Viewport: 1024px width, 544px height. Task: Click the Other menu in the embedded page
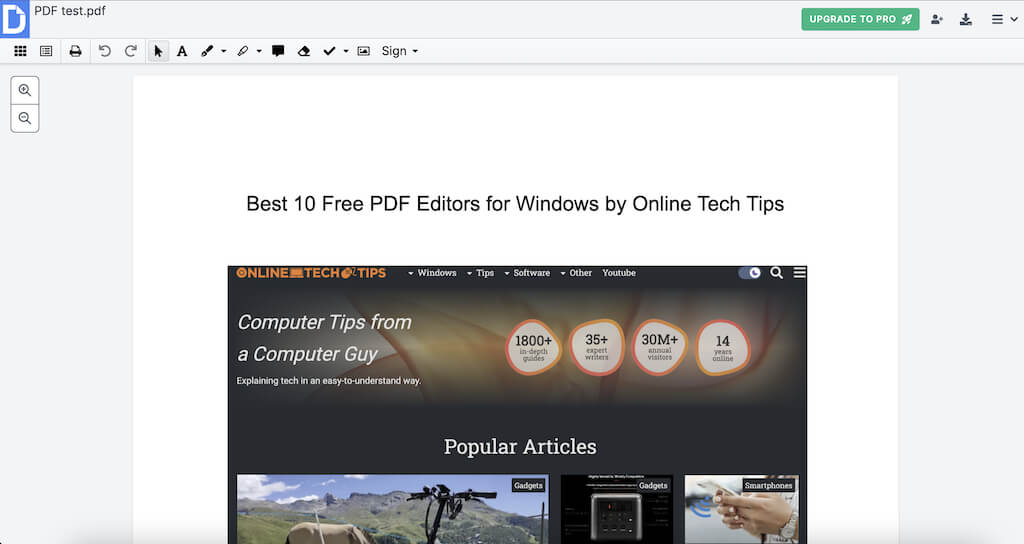576,273
